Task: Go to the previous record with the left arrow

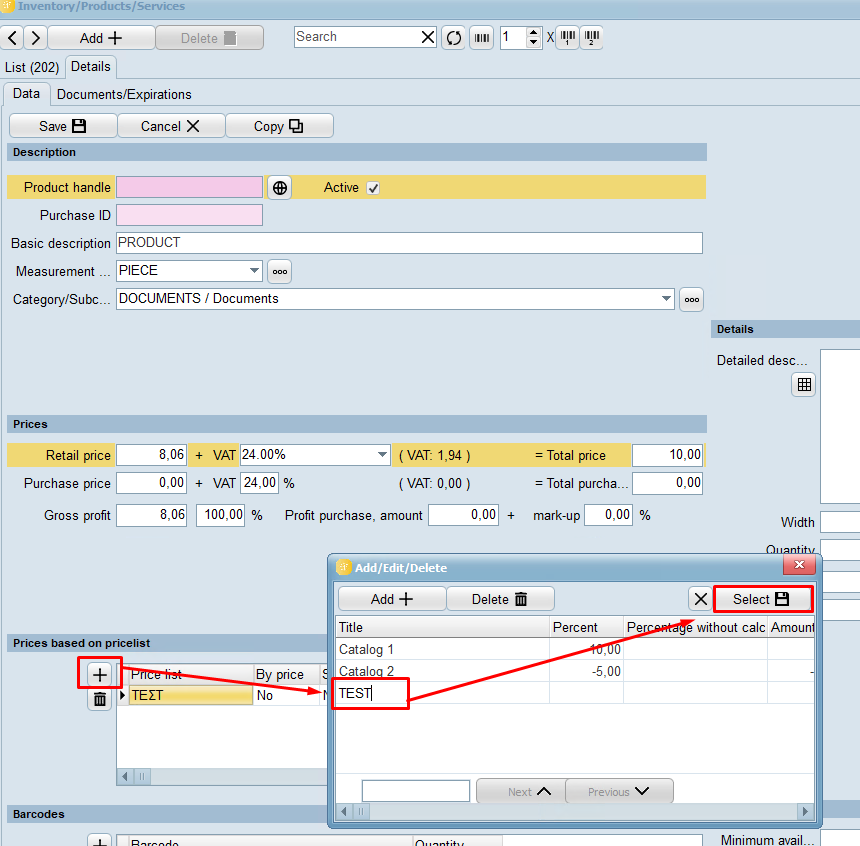Action: [x=12, y=38]
